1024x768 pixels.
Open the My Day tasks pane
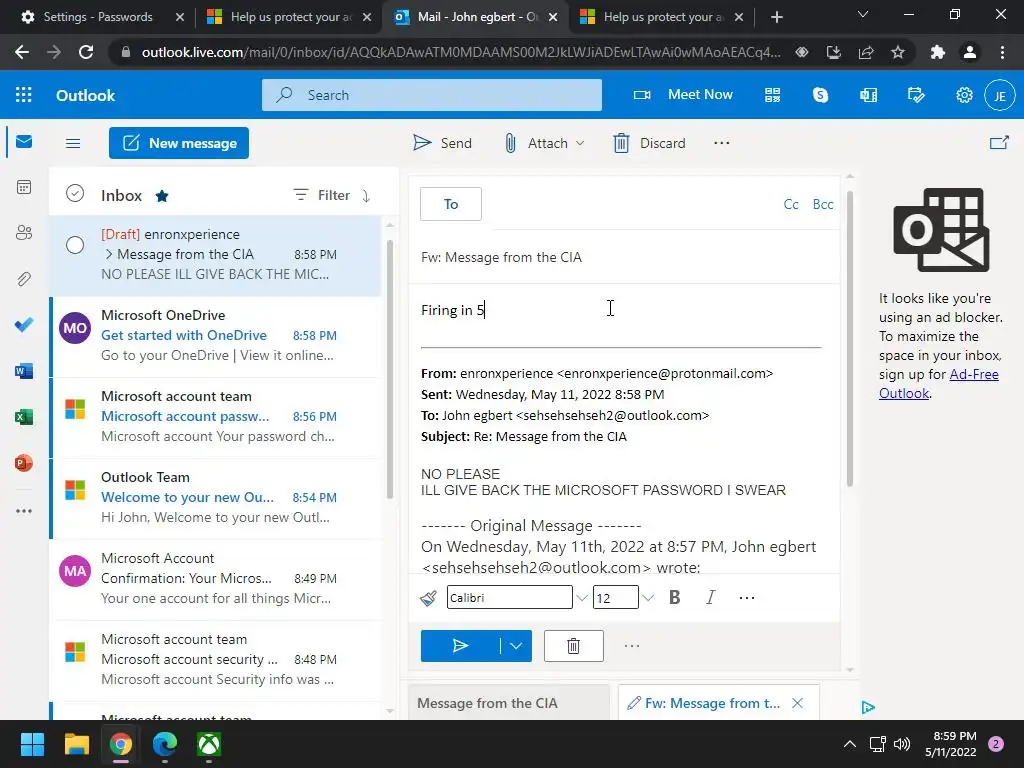(x=916, y=95)
